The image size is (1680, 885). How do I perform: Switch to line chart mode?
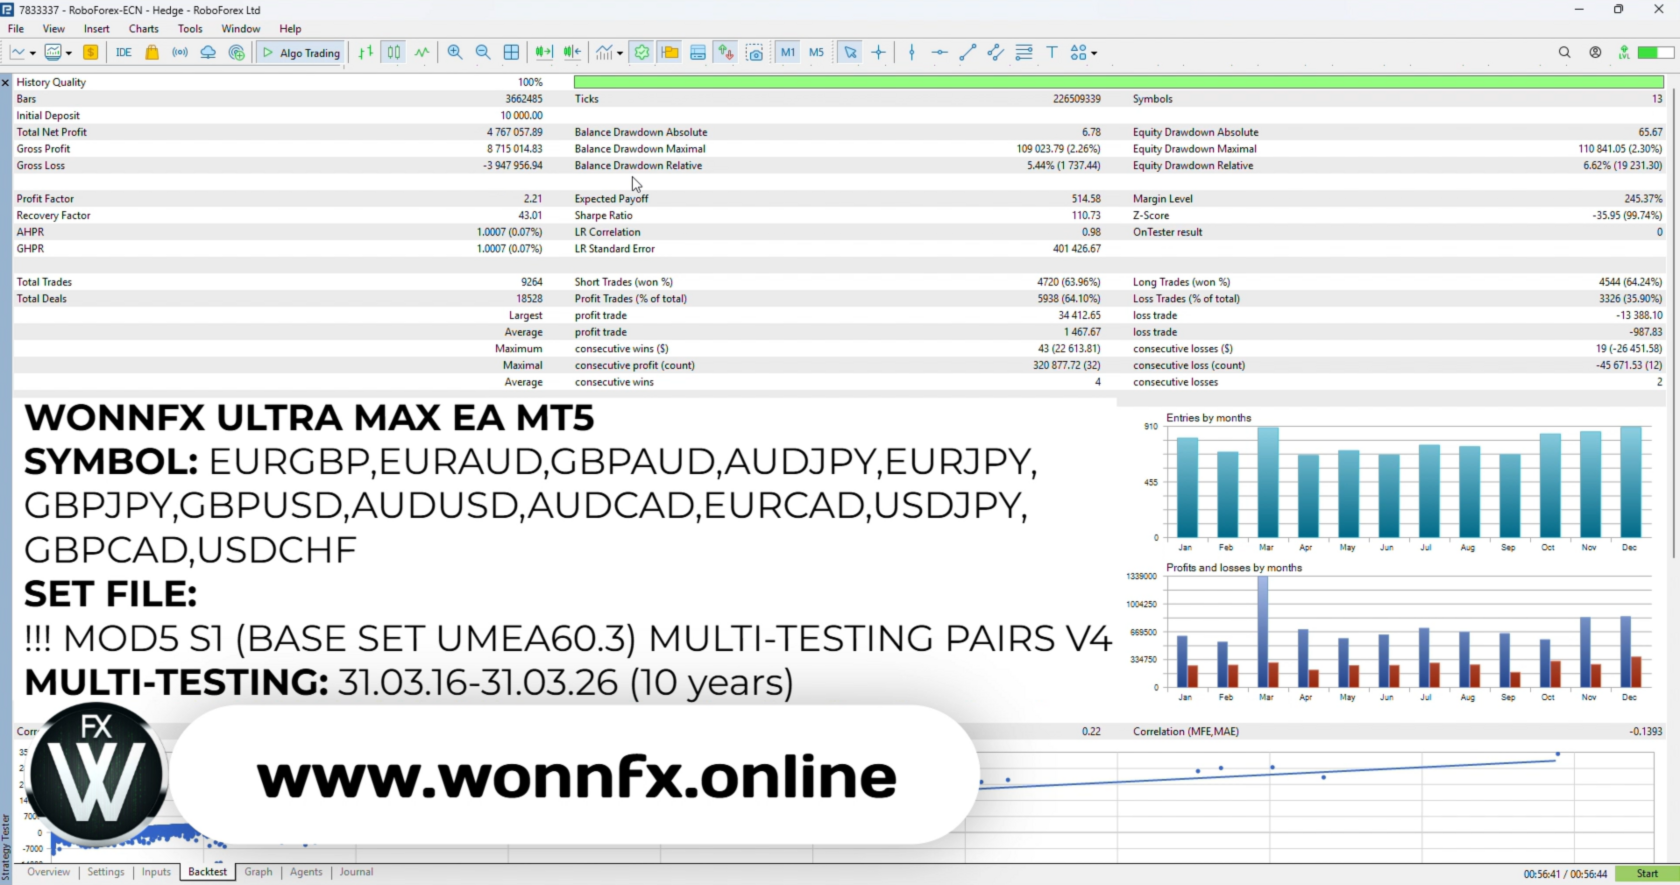click(x=422, y=53)
